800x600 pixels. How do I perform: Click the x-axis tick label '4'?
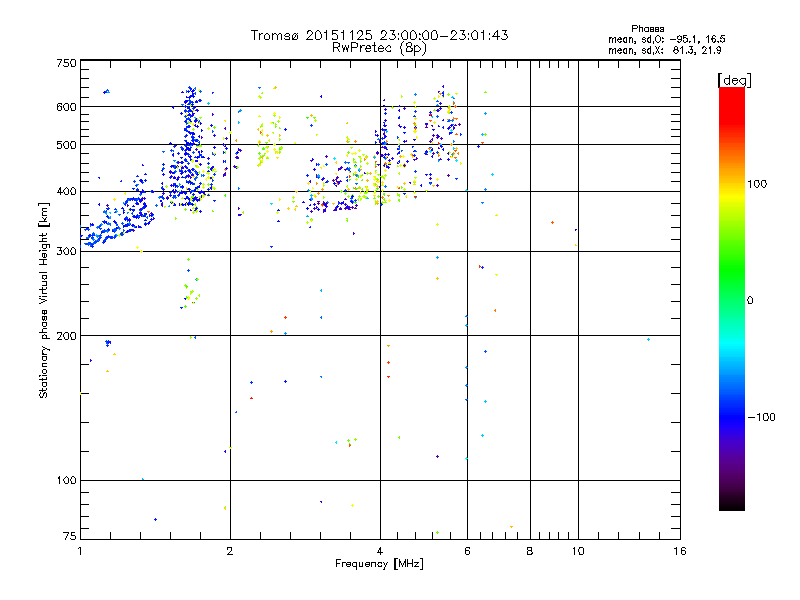click(x=380, y=551)
